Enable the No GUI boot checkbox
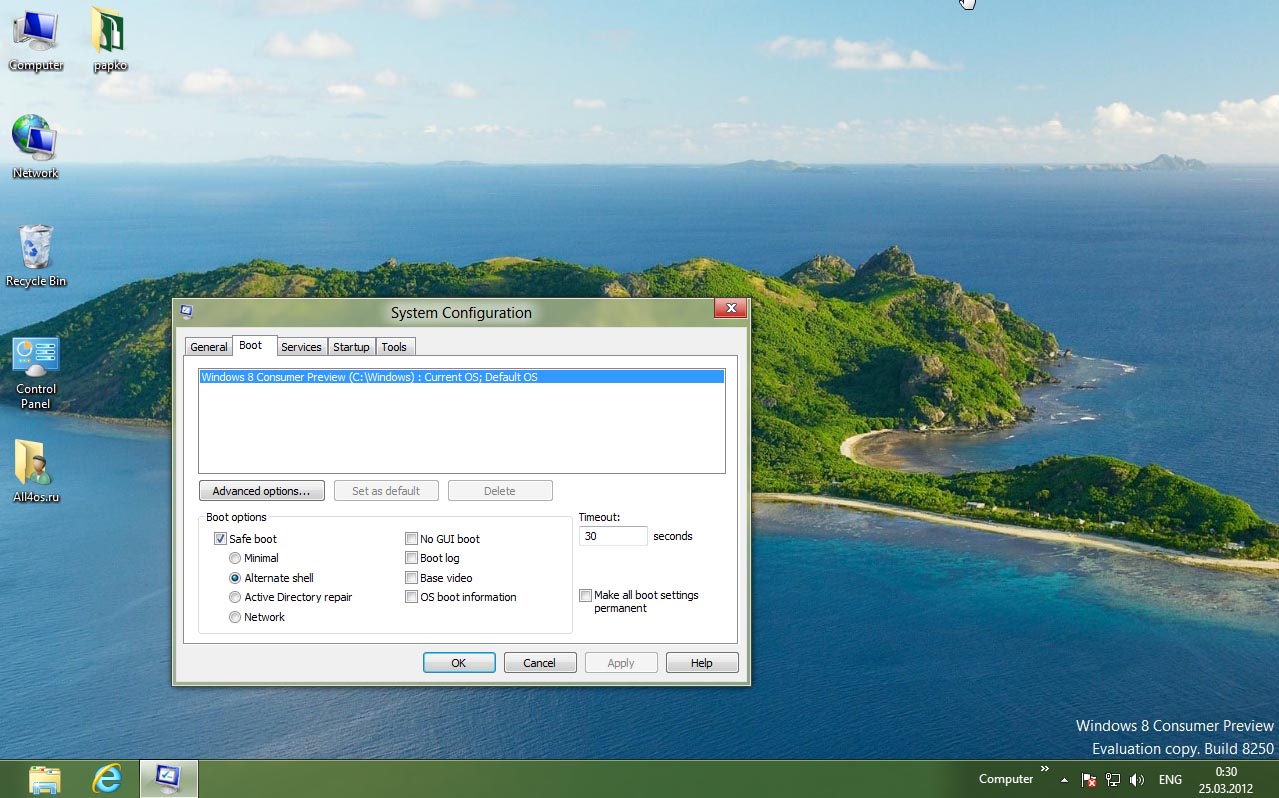The image size is (1279, 798). pyautogui.click(x=411, y=538)
